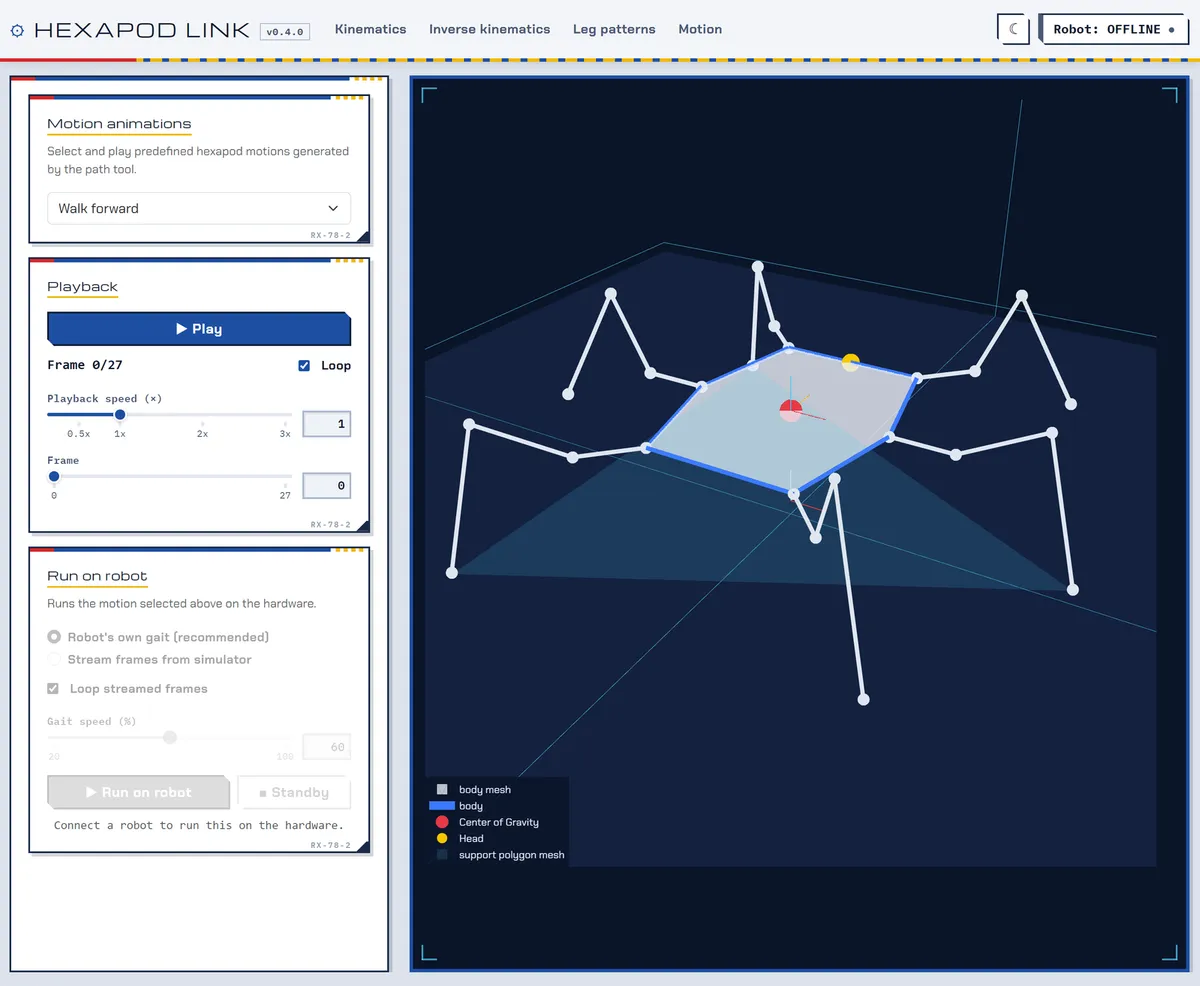Image resolution: width=1200 pixels, height=986 pixels.
Task: Open the Walk forward motion dropdown
Action: (x=199, y=208)
